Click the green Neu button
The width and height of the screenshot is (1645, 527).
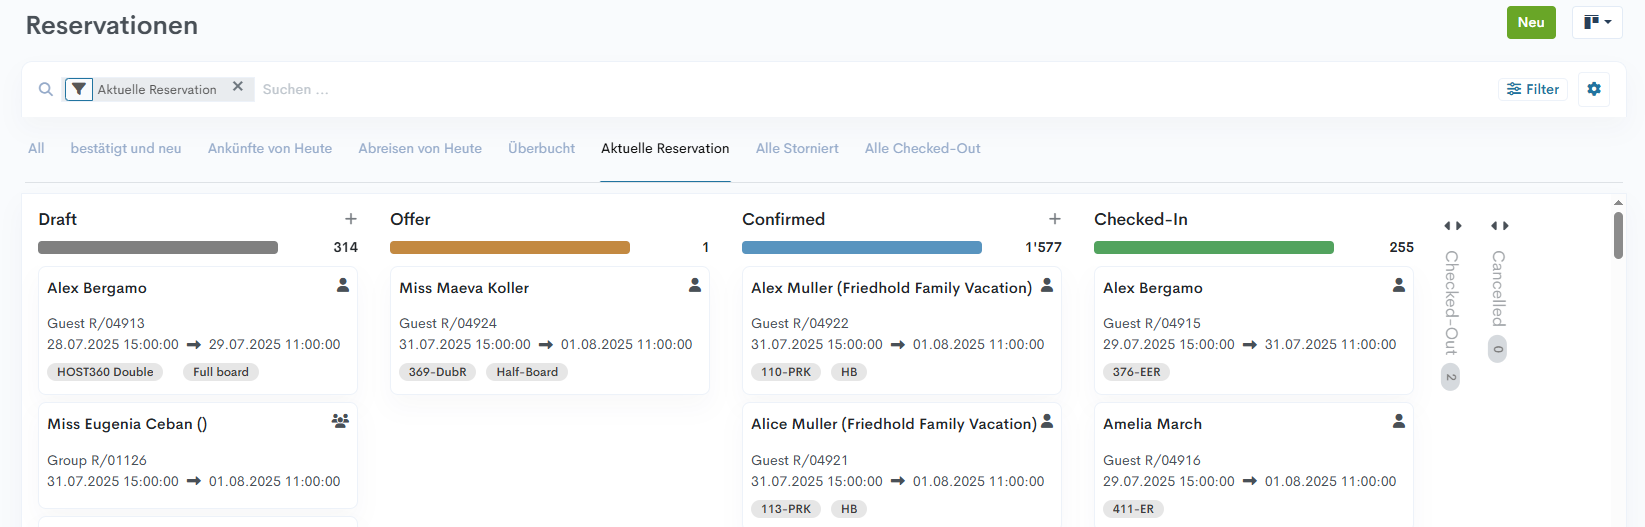coord(1531,22)
